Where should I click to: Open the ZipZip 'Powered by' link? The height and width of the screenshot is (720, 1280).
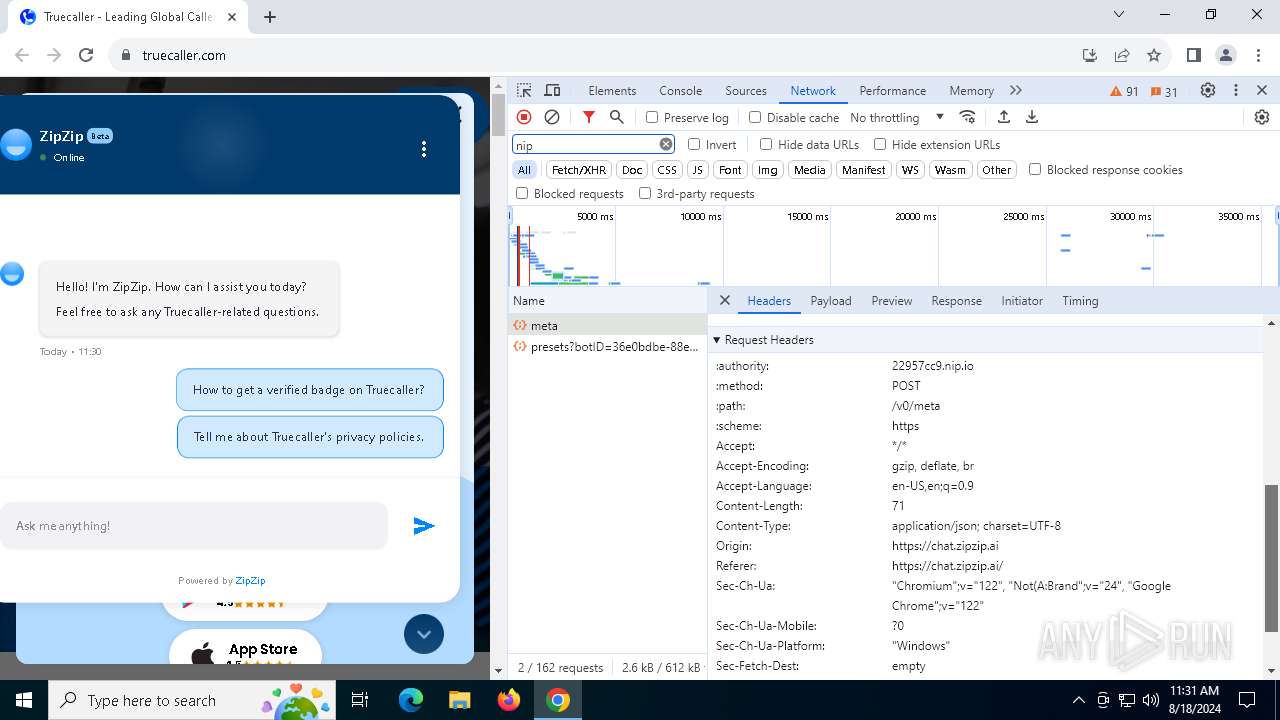point(250,580)
